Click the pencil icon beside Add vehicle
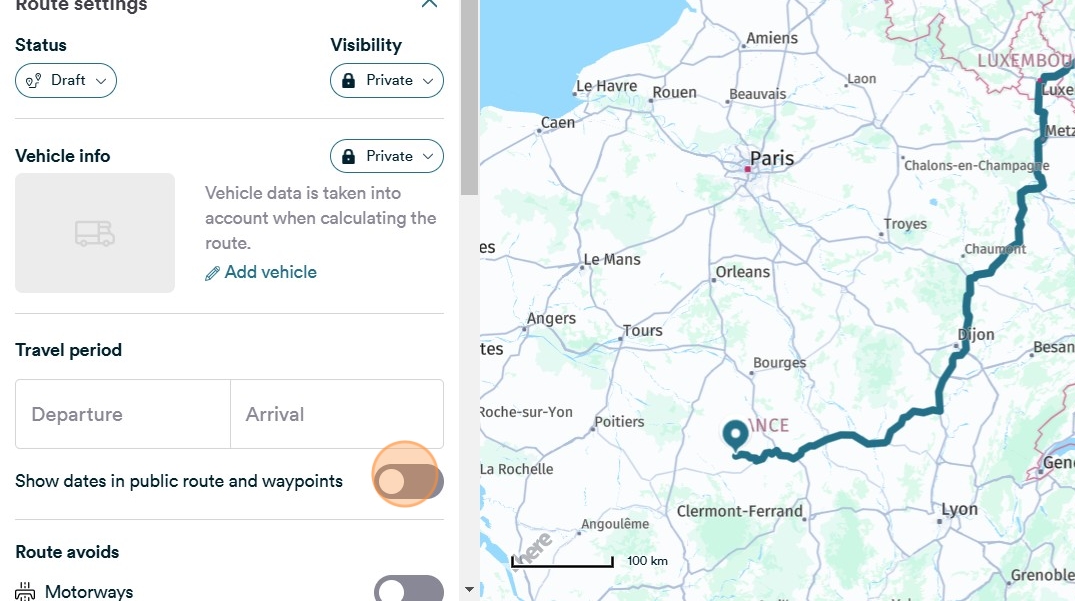 click(x=212, y=273)
